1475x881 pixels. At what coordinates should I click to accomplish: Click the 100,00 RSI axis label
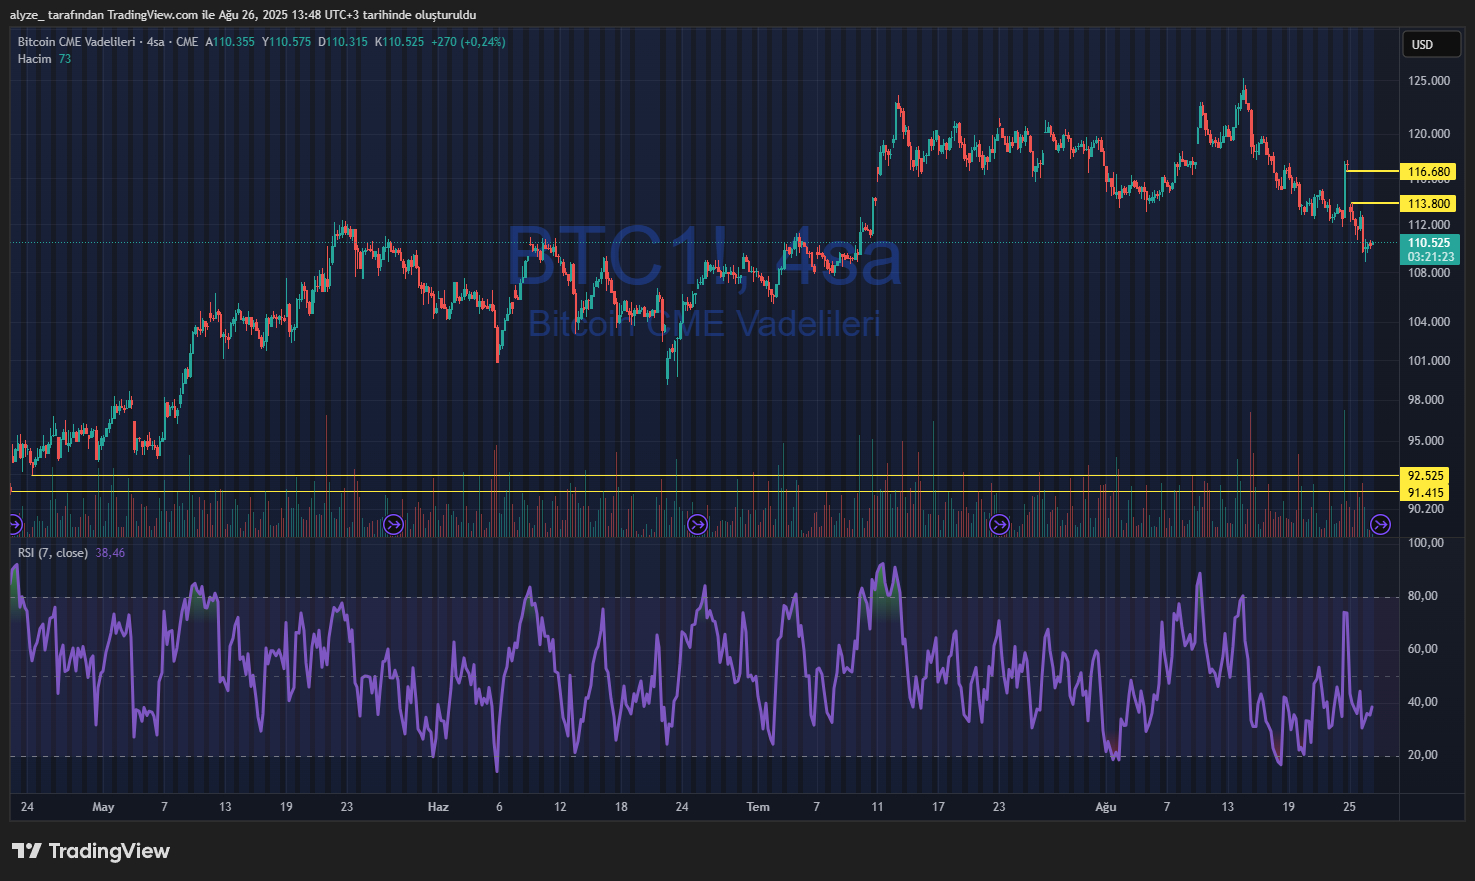[1425, 543]
